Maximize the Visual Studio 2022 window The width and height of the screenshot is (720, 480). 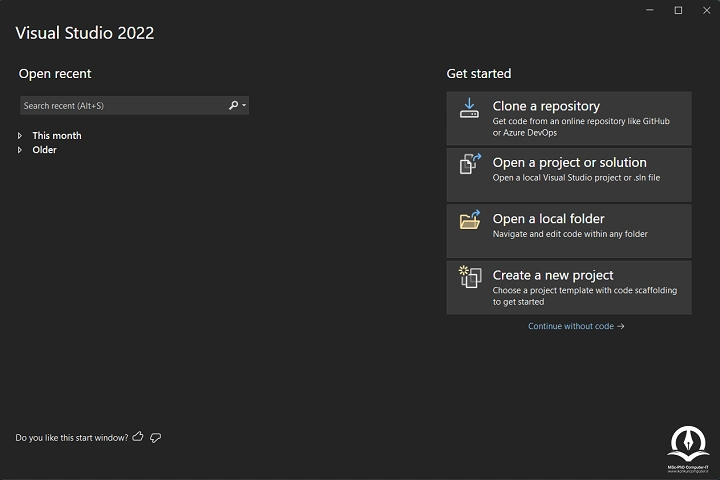678,10
